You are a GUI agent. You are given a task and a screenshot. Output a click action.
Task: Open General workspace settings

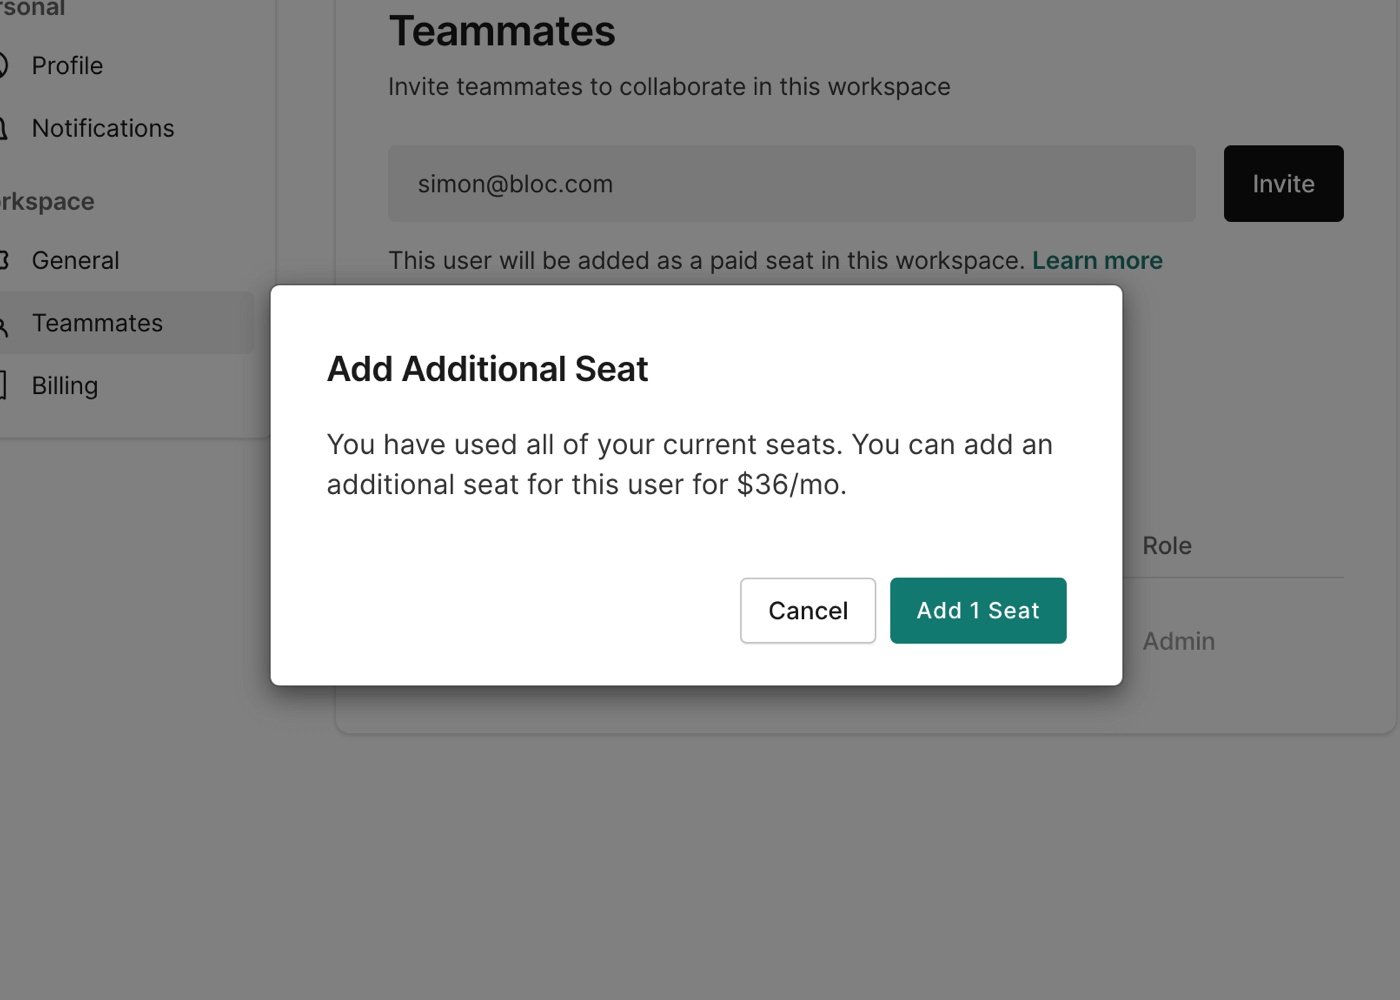point(75,261)
